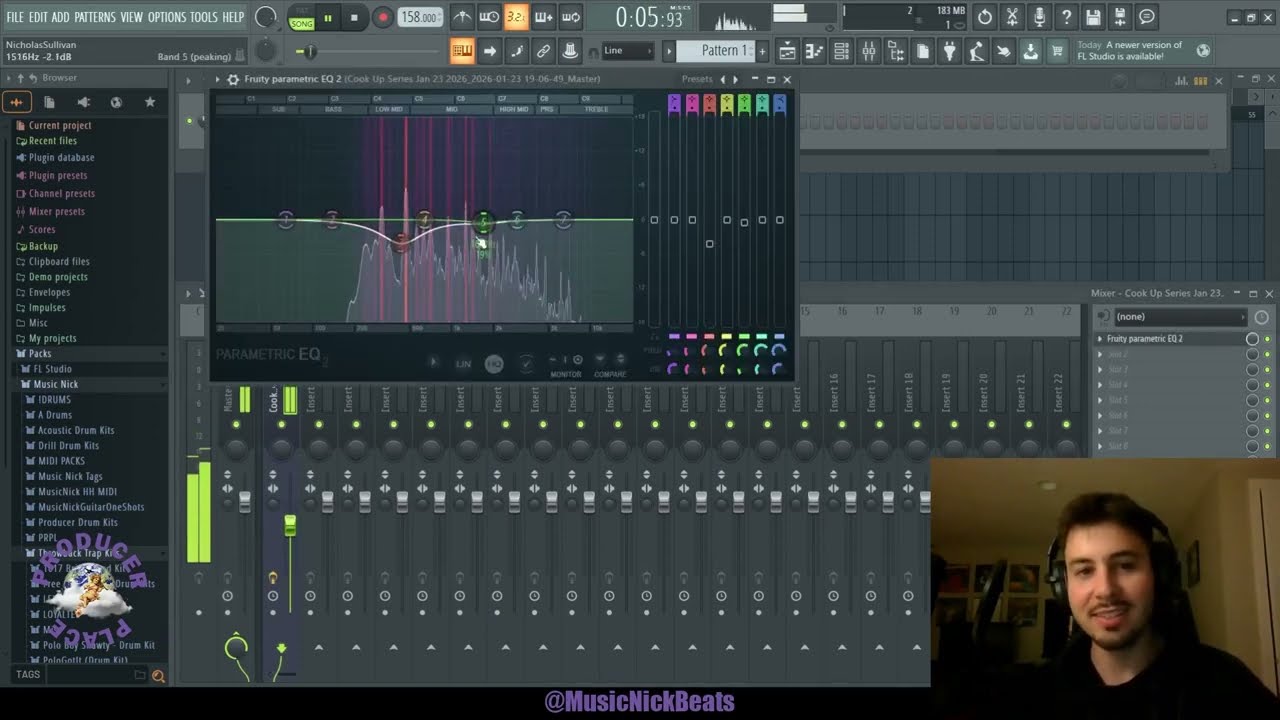Screen dimensions: 1280x720
Task: Toggle wait for input before recording
Action: (489, 17)
